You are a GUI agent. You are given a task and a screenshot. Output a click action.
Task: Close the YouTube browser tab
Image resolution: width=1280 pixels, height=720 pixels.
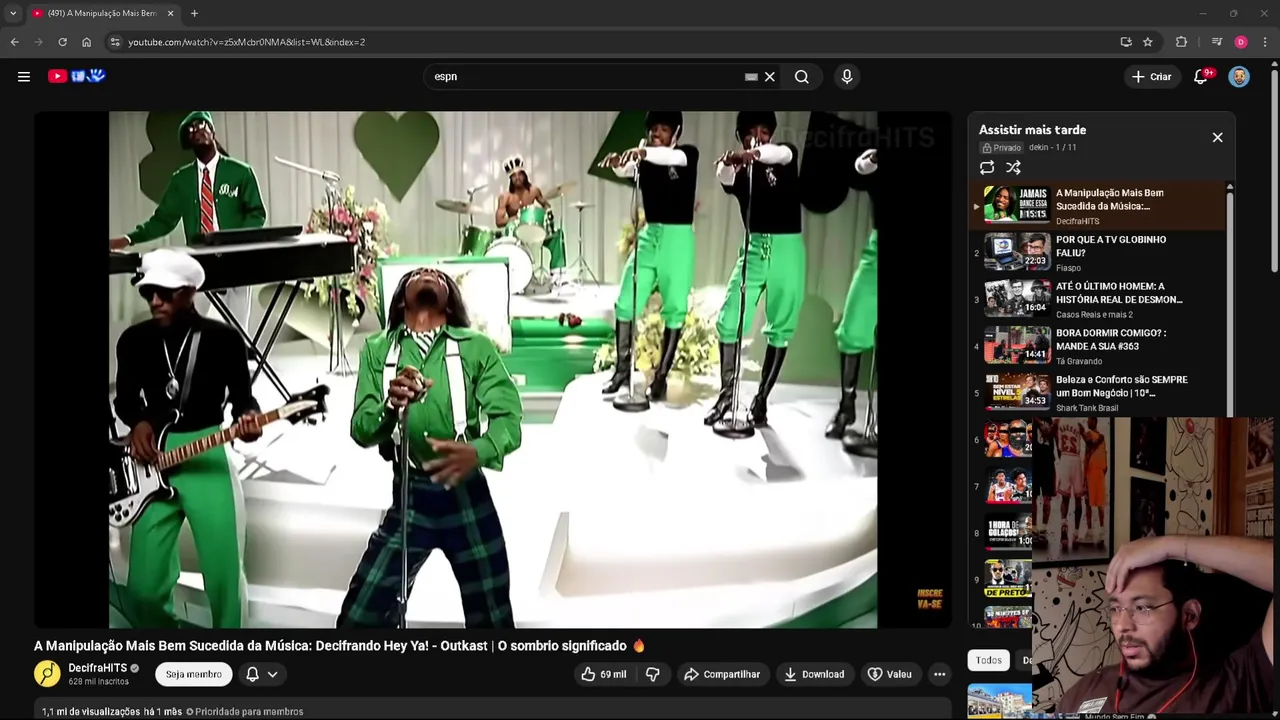tap(170, 13)
